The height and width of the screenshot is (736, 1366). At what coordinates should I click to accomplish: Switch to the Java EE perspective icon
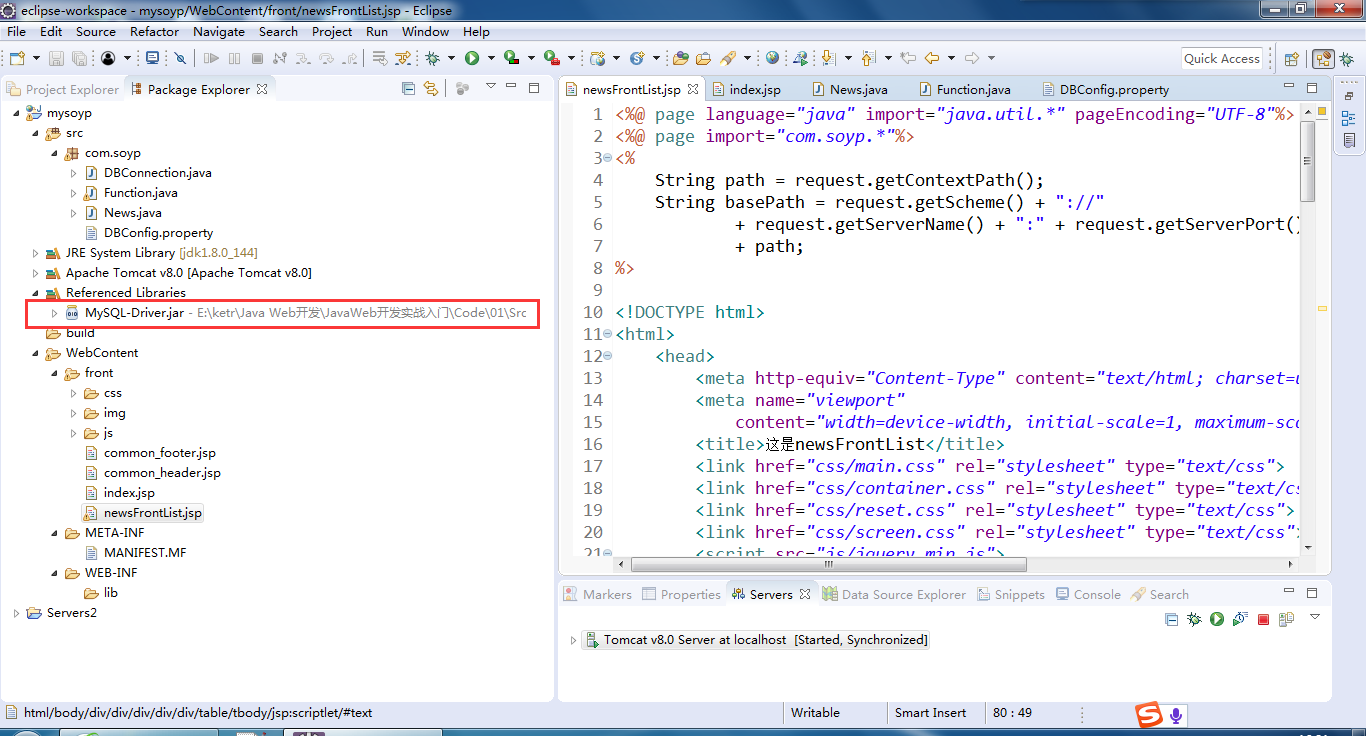1322,59
